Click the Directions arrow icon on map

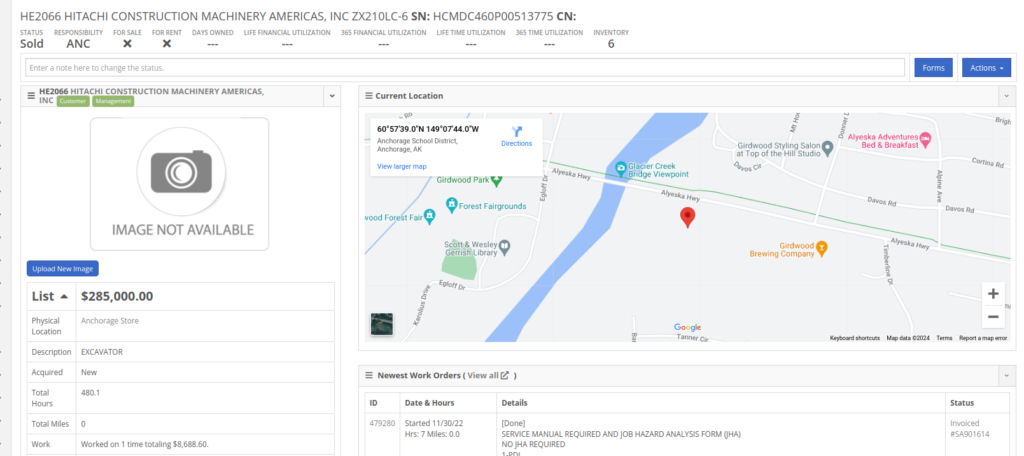(x=517, y=131)
